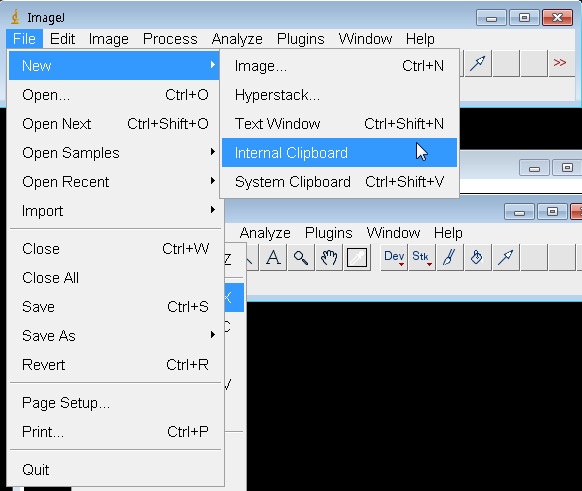Screen dimensions: 582x491
Task: Choose Close All menu item
Action: pyautogui.click(x=115, y=278)
